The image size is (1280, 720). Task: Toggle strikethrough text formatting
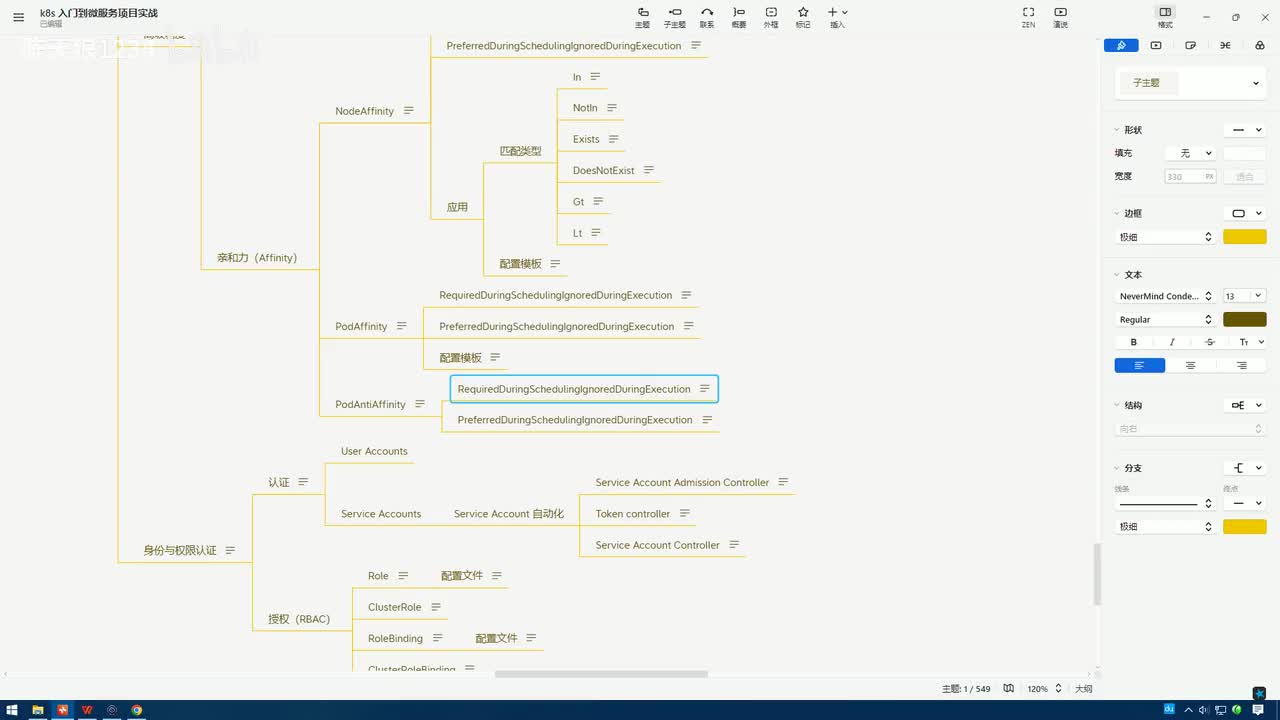click(1210, 342)
